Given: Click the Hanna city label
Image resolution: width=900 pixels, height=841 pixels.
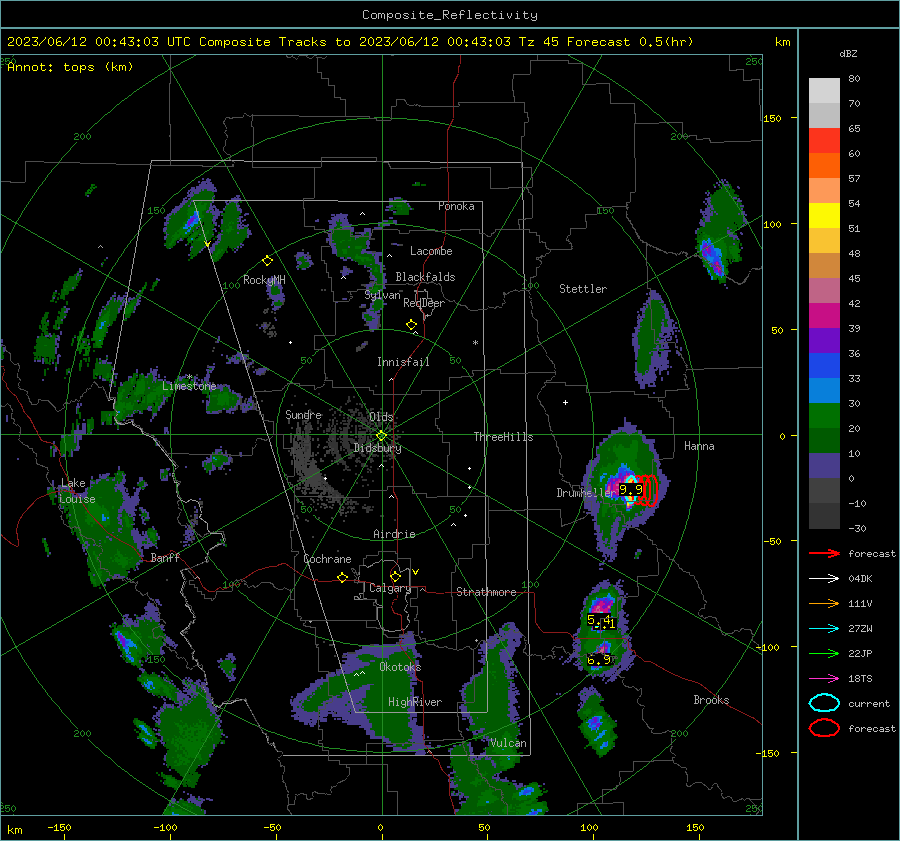Looking at the screenshot, I should click(699, 446).
